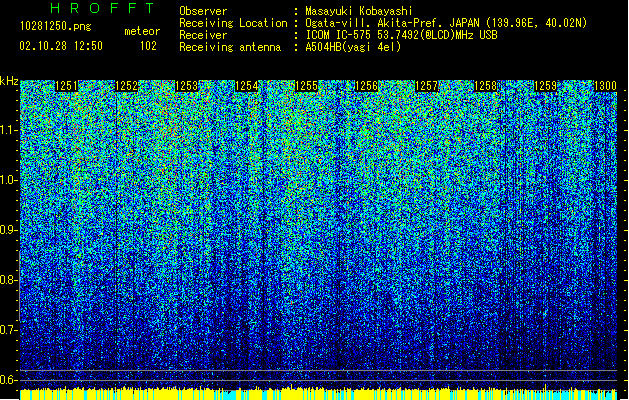The width and height of the screenshot is (629, 400).
Task: Click the 1253 time marker
Action: (x=187, y=86)
